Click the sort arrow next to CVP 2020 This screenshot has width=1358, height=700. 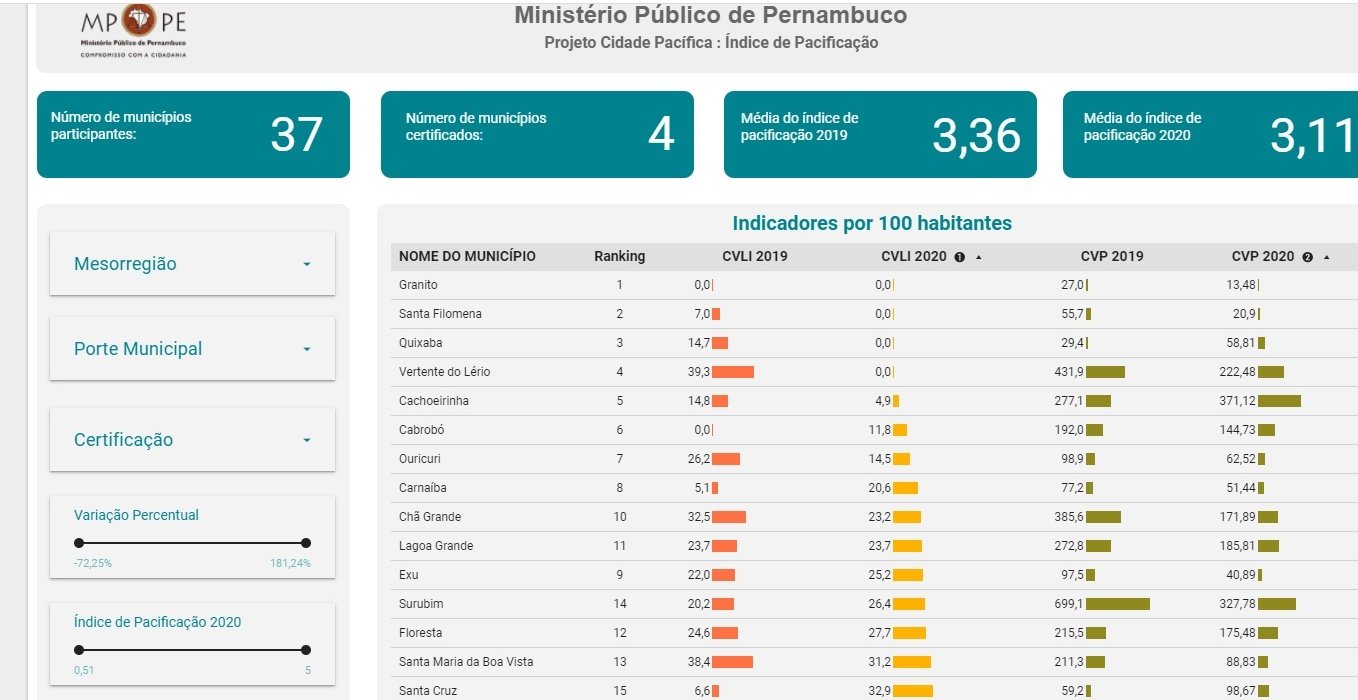pos(1326,257)
